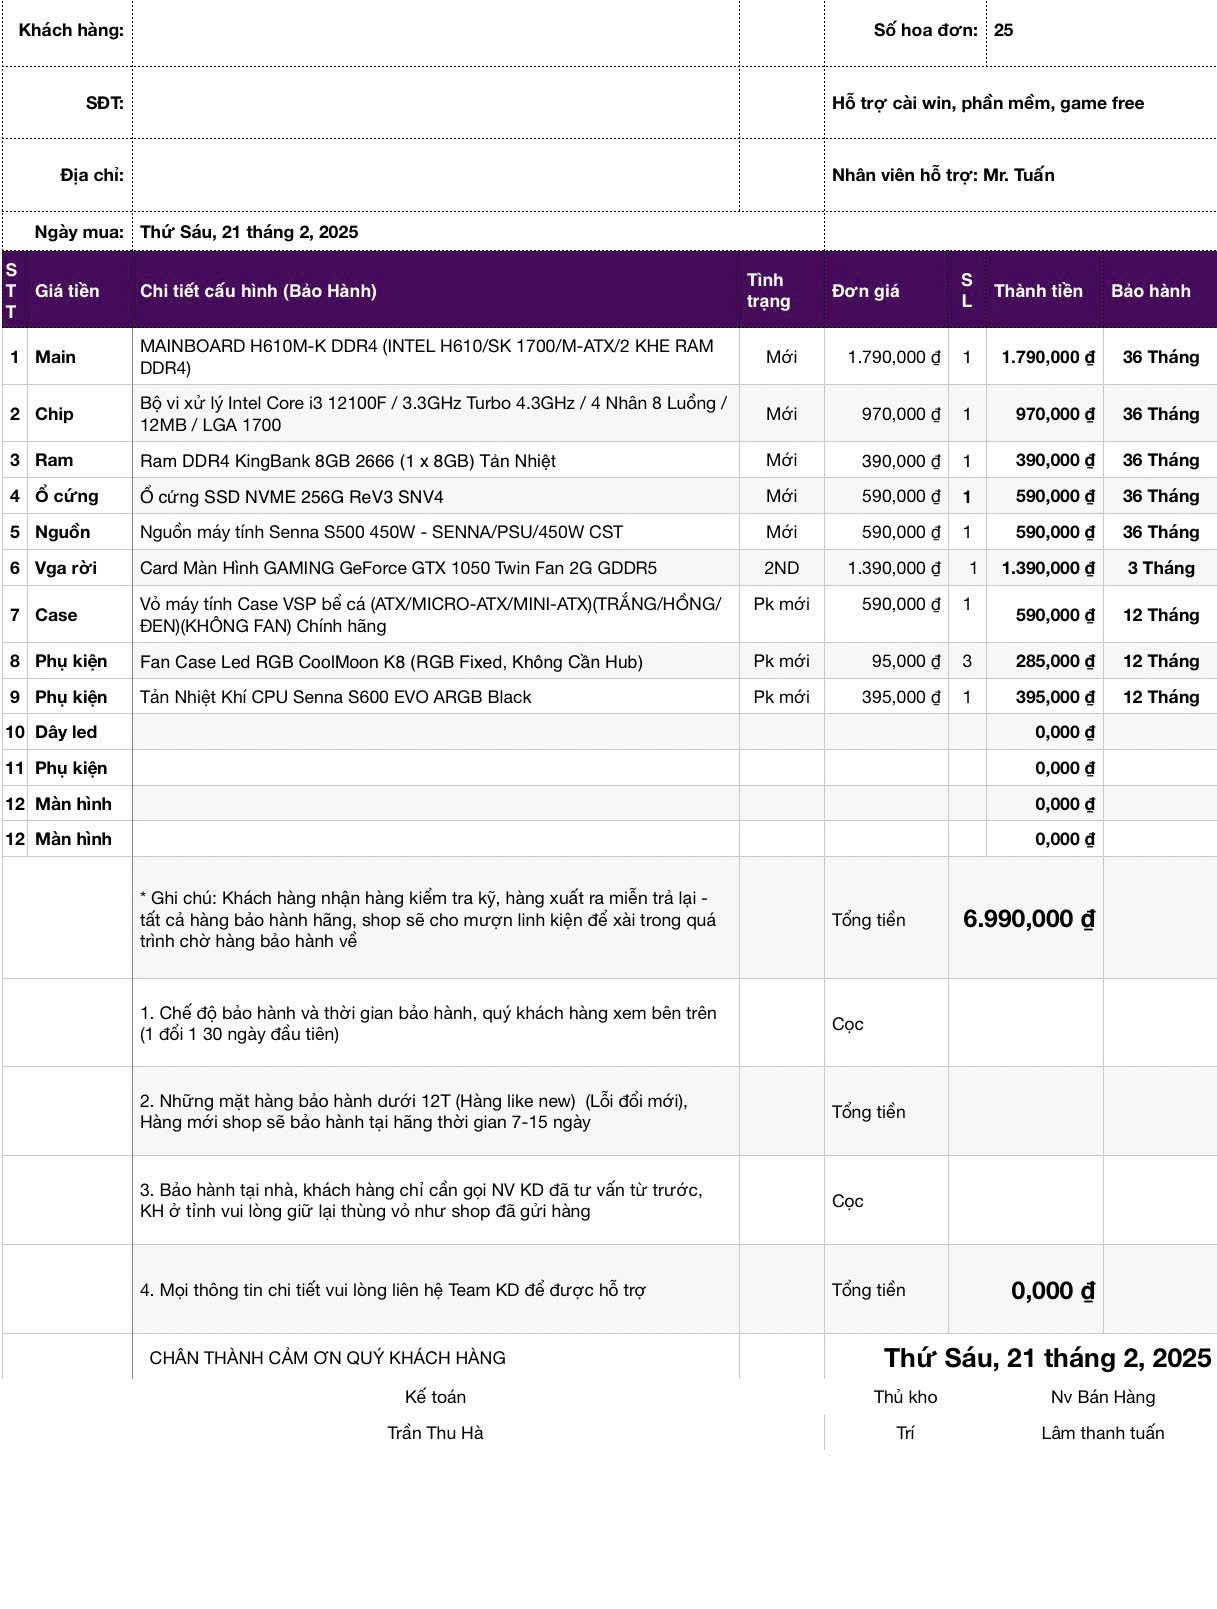Select the 'Chi tiết cấu hình' column header

pyautogui.click(x=258, y=291)
